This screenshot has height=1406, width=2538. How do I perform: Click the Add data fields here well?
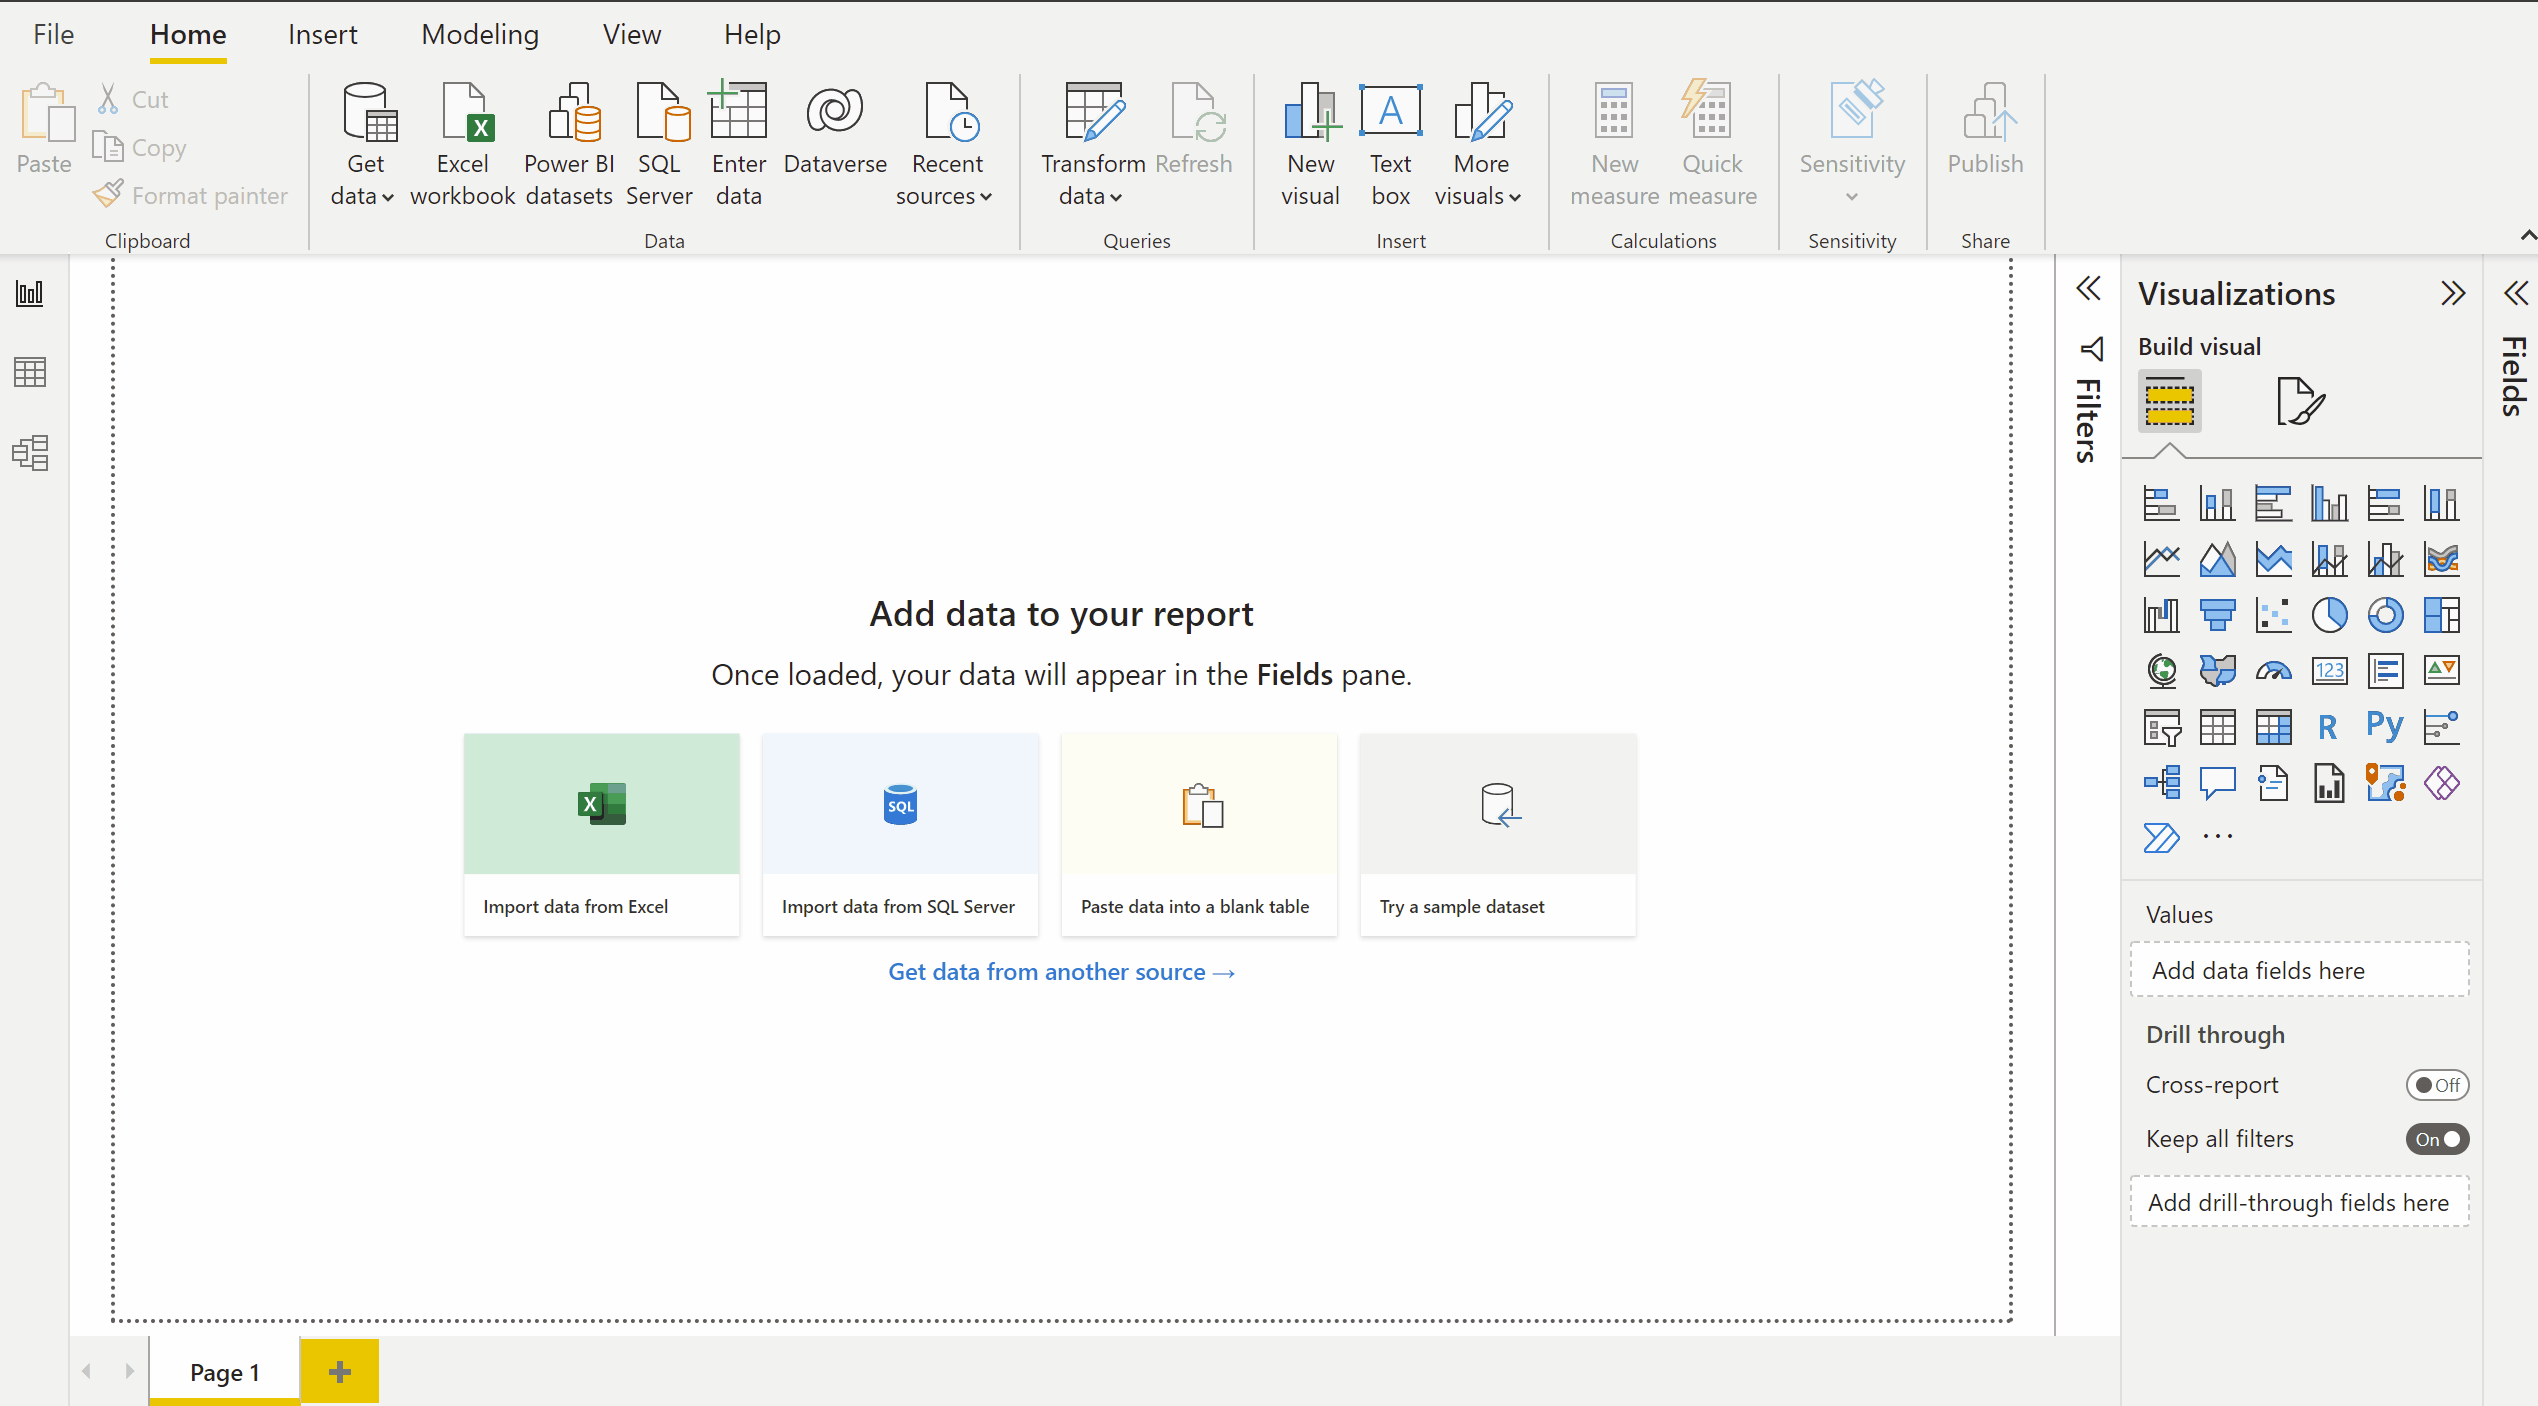pos(2299,970)
